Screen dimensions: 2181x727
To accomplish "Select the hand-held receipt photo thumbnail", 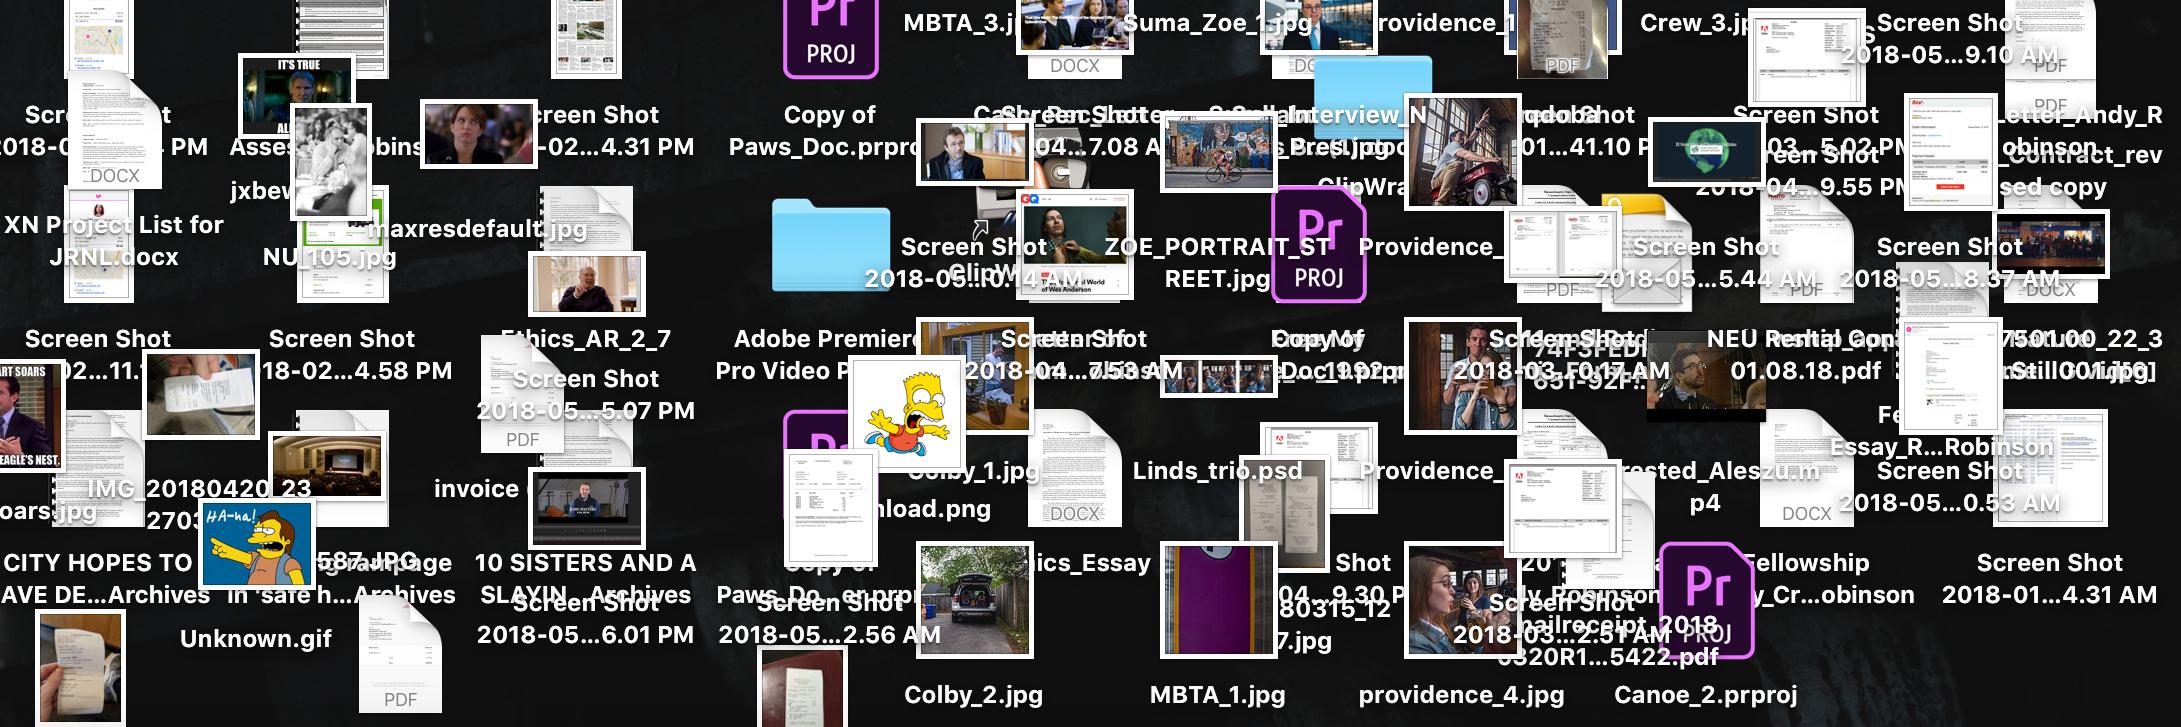I will (201, 394).
